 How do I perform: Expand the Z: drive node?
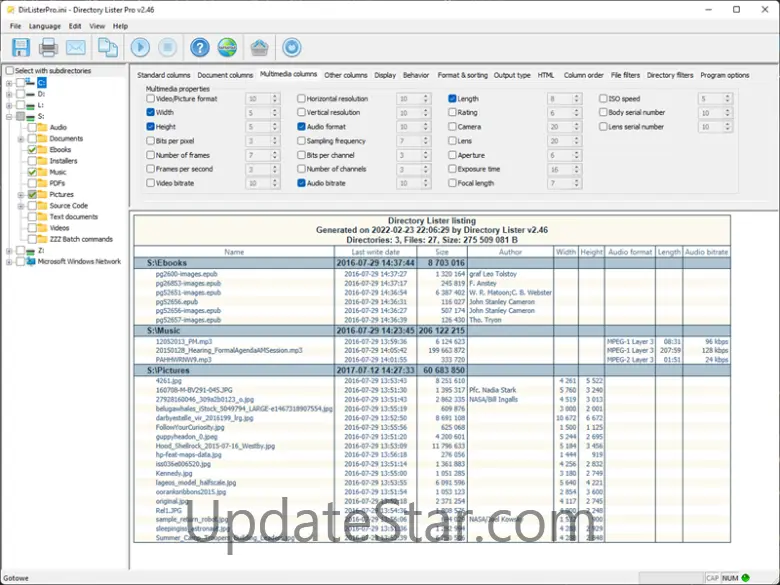[x=9, y=250]
